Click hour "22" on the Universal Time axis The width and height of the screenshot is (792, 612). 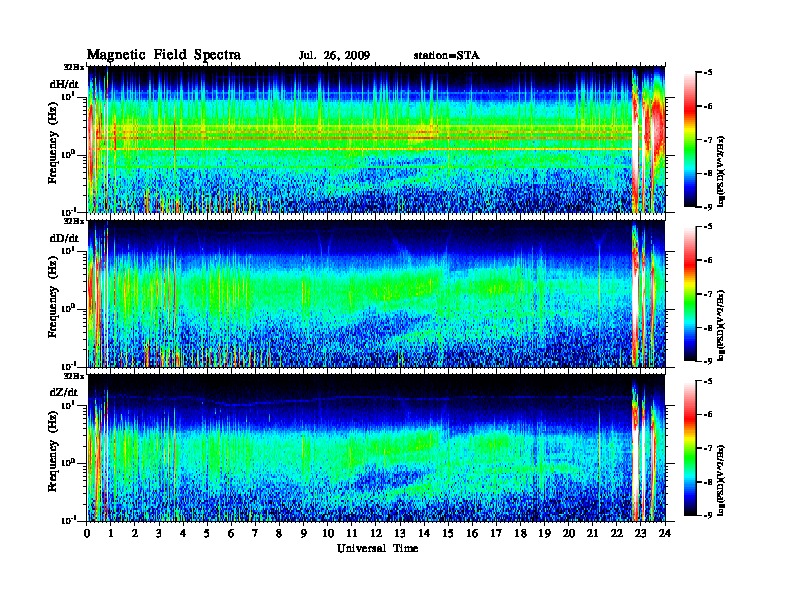pyautogui.click(x=617, y=533)
